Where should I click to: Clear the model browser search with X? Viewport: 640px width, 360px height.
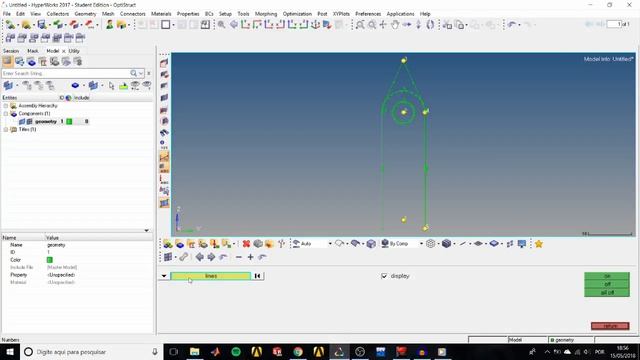point(149,73)
